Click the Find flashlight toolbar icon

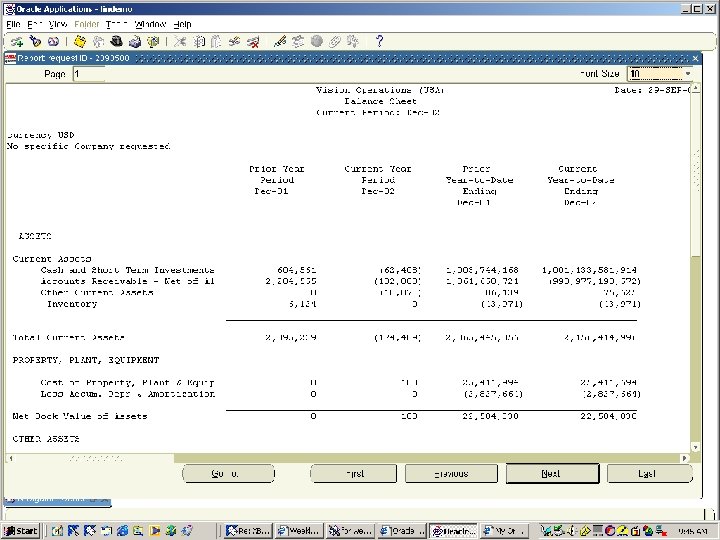coord(35,42)
